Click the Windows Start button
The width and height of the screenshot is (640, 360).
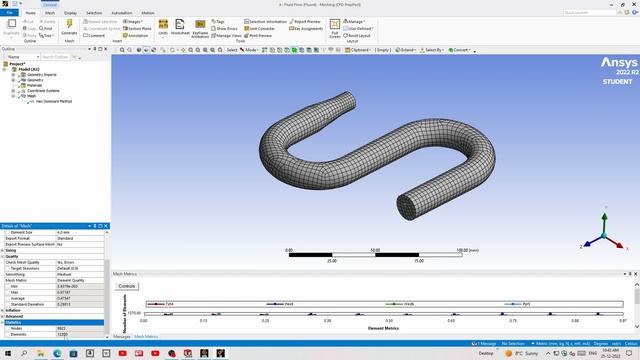click(x=7, y=353)
